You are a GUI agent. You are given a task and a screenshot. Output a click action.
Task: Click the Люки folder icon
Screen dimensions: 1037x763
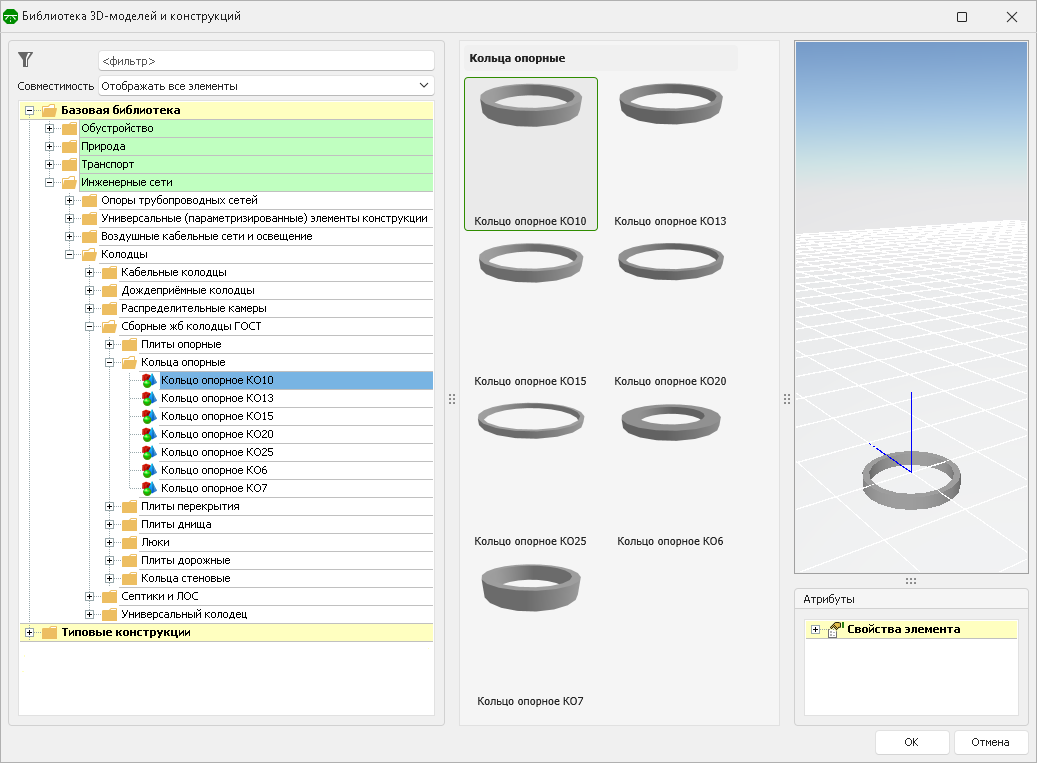(129, 542)
